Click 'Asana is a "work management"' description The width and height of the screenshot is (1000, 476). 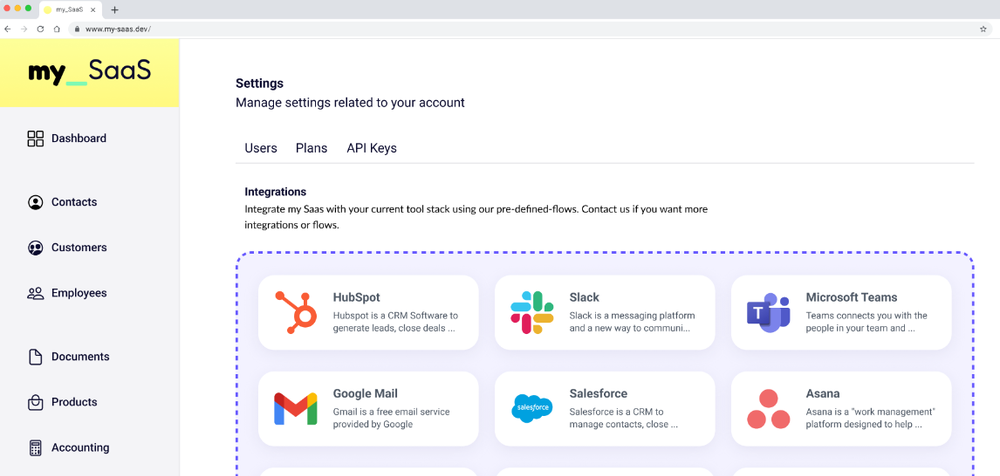[870, 412]
